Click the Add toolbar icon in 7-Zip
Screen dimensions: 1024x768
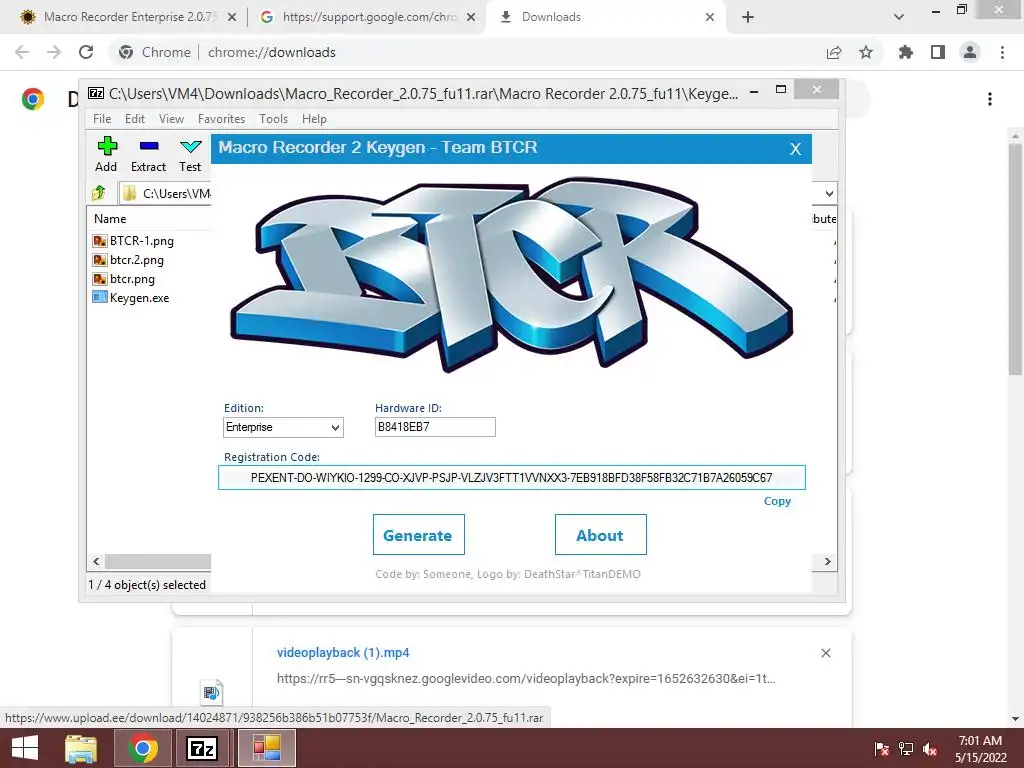tap(106, 154)
